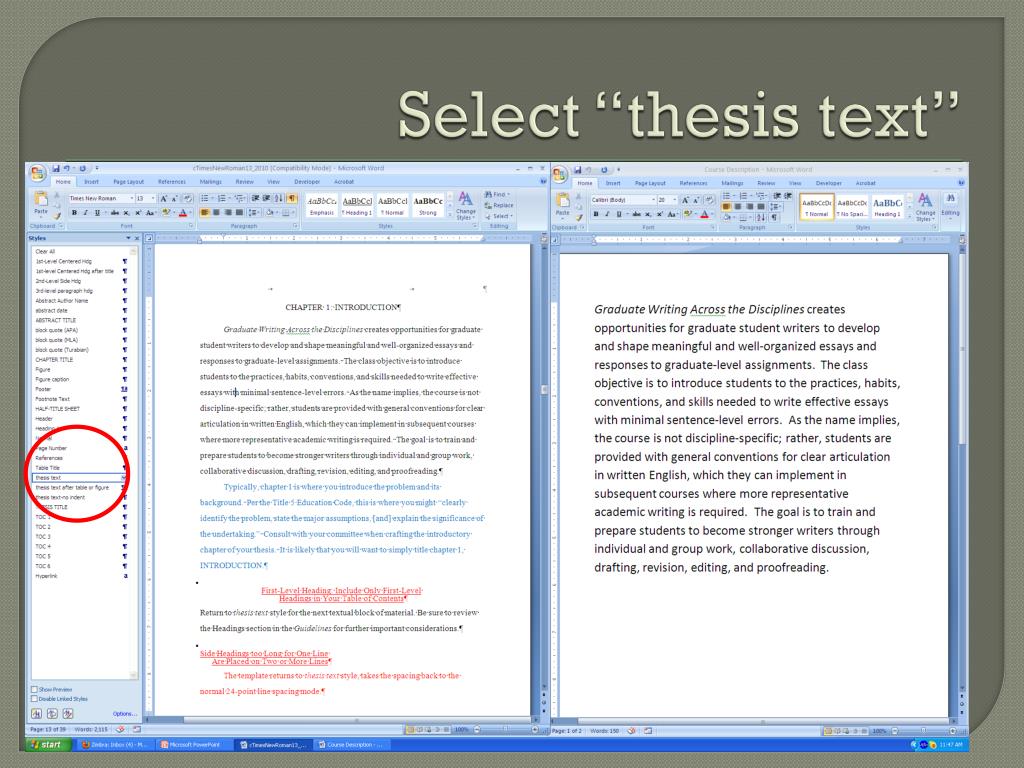Center text in Course Description window
This screenshot has width=1024, height=768.
coord(737,206)
